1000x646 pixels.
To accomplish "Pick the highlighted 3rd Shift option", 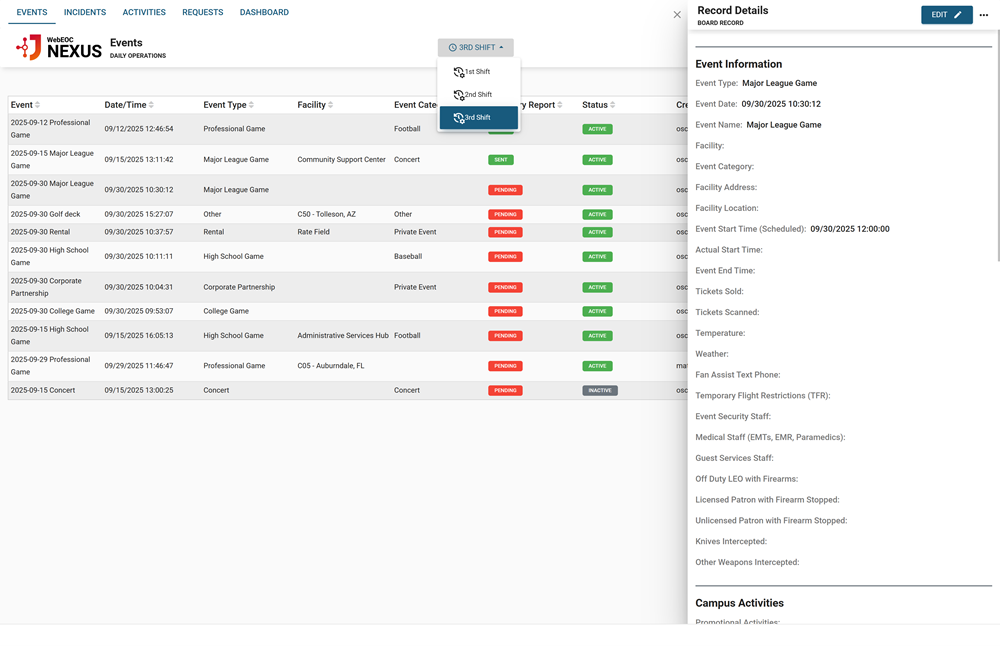I will [x=478, y=118].
